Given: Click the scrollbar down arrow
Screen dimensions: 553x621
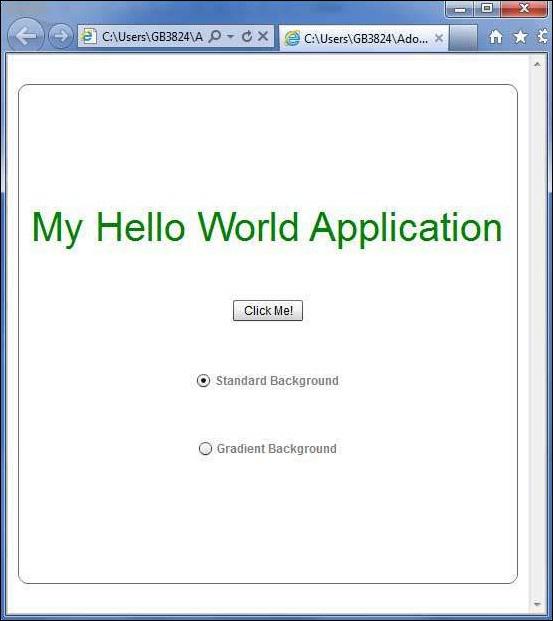Looking at the screenshot, I should [x=537, y=604].
